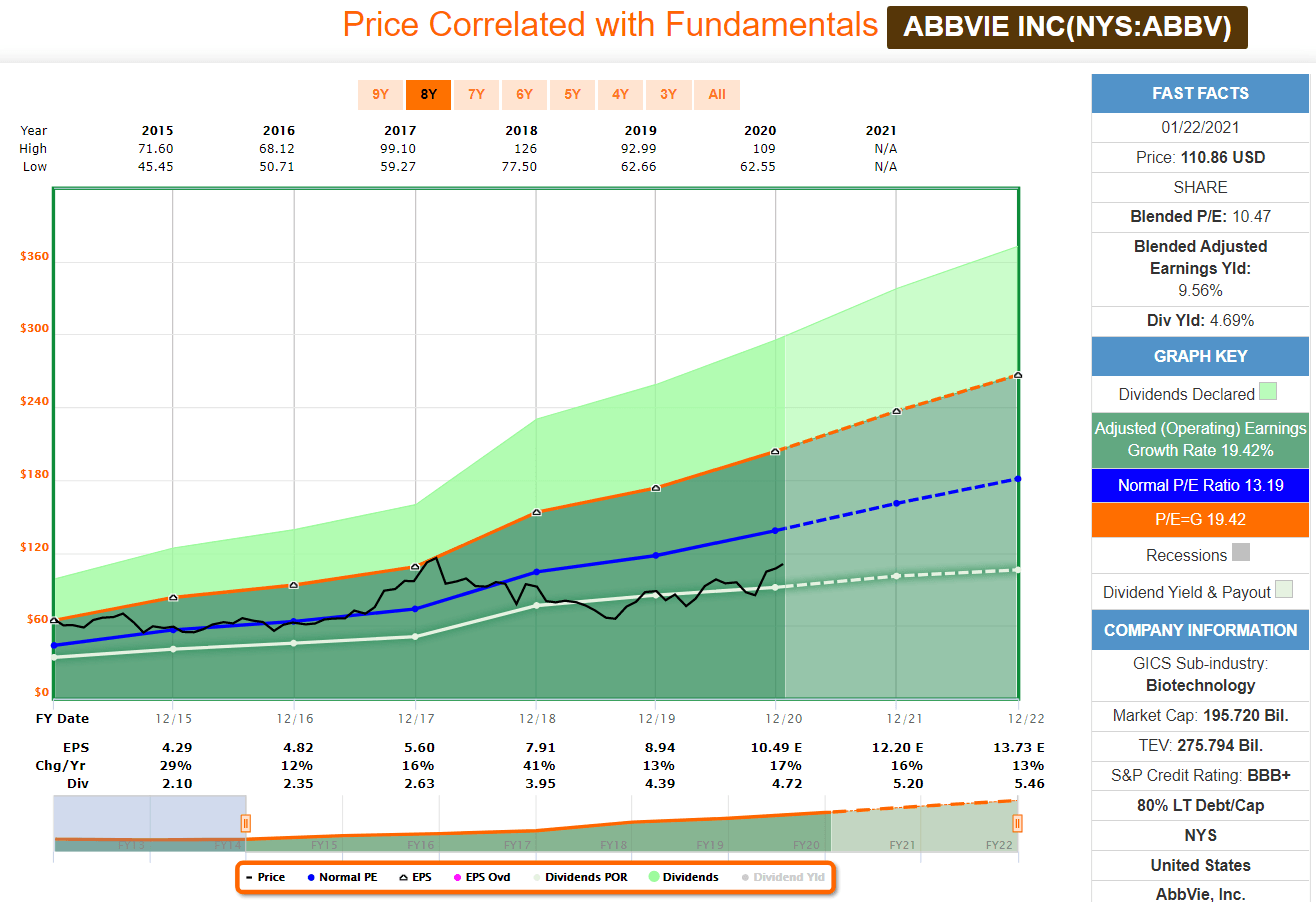Show the 3Y time range
Viewport: 1316px width, 902px height.
click(668, 94)
